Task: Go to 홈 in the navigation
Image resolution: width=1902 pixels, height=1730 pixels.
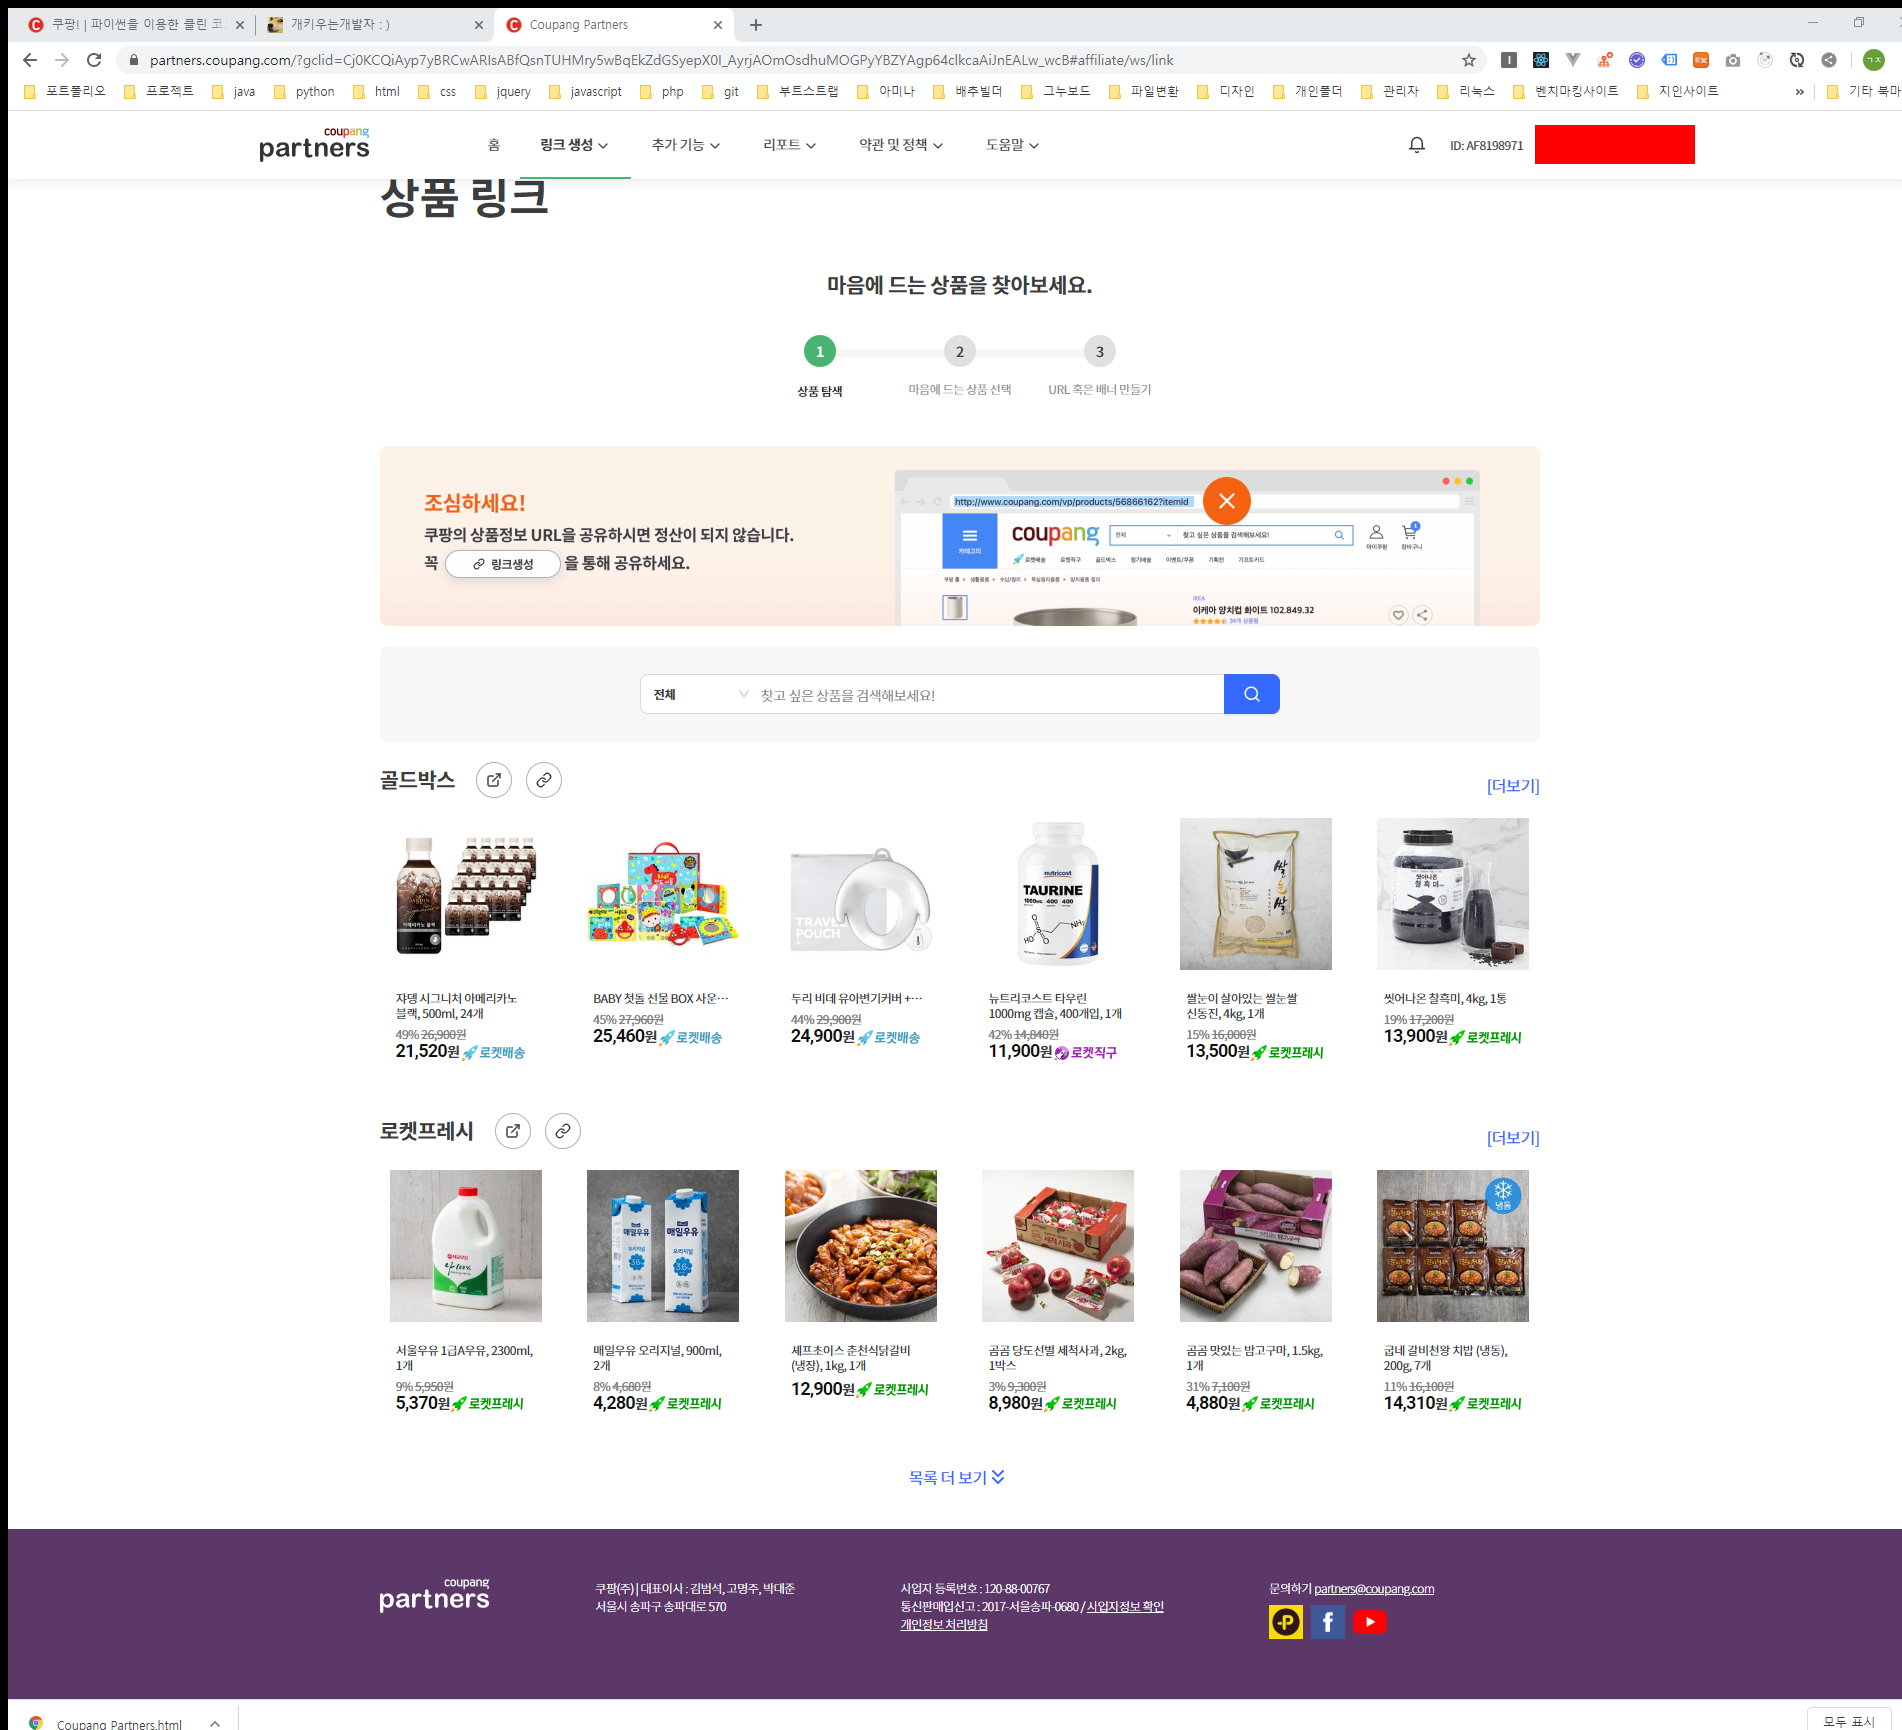Action: click(493, 145)
